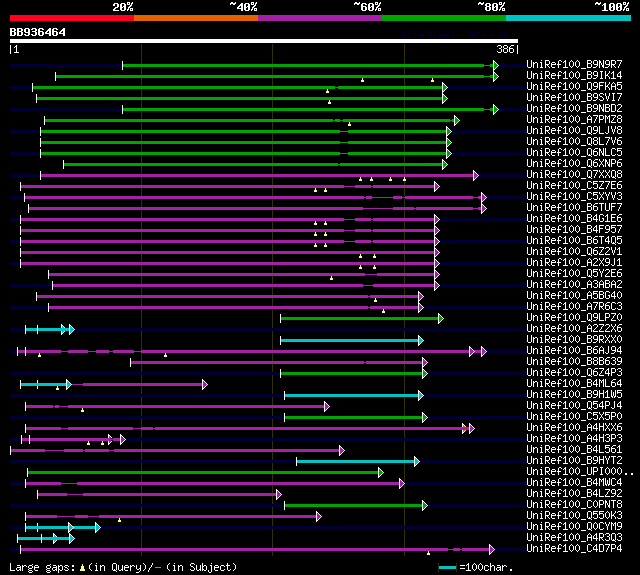Select the UniRef100_Q6XNP6 label
The height and width of the screenshot is (575, 640).
click(x=574, y=164)
